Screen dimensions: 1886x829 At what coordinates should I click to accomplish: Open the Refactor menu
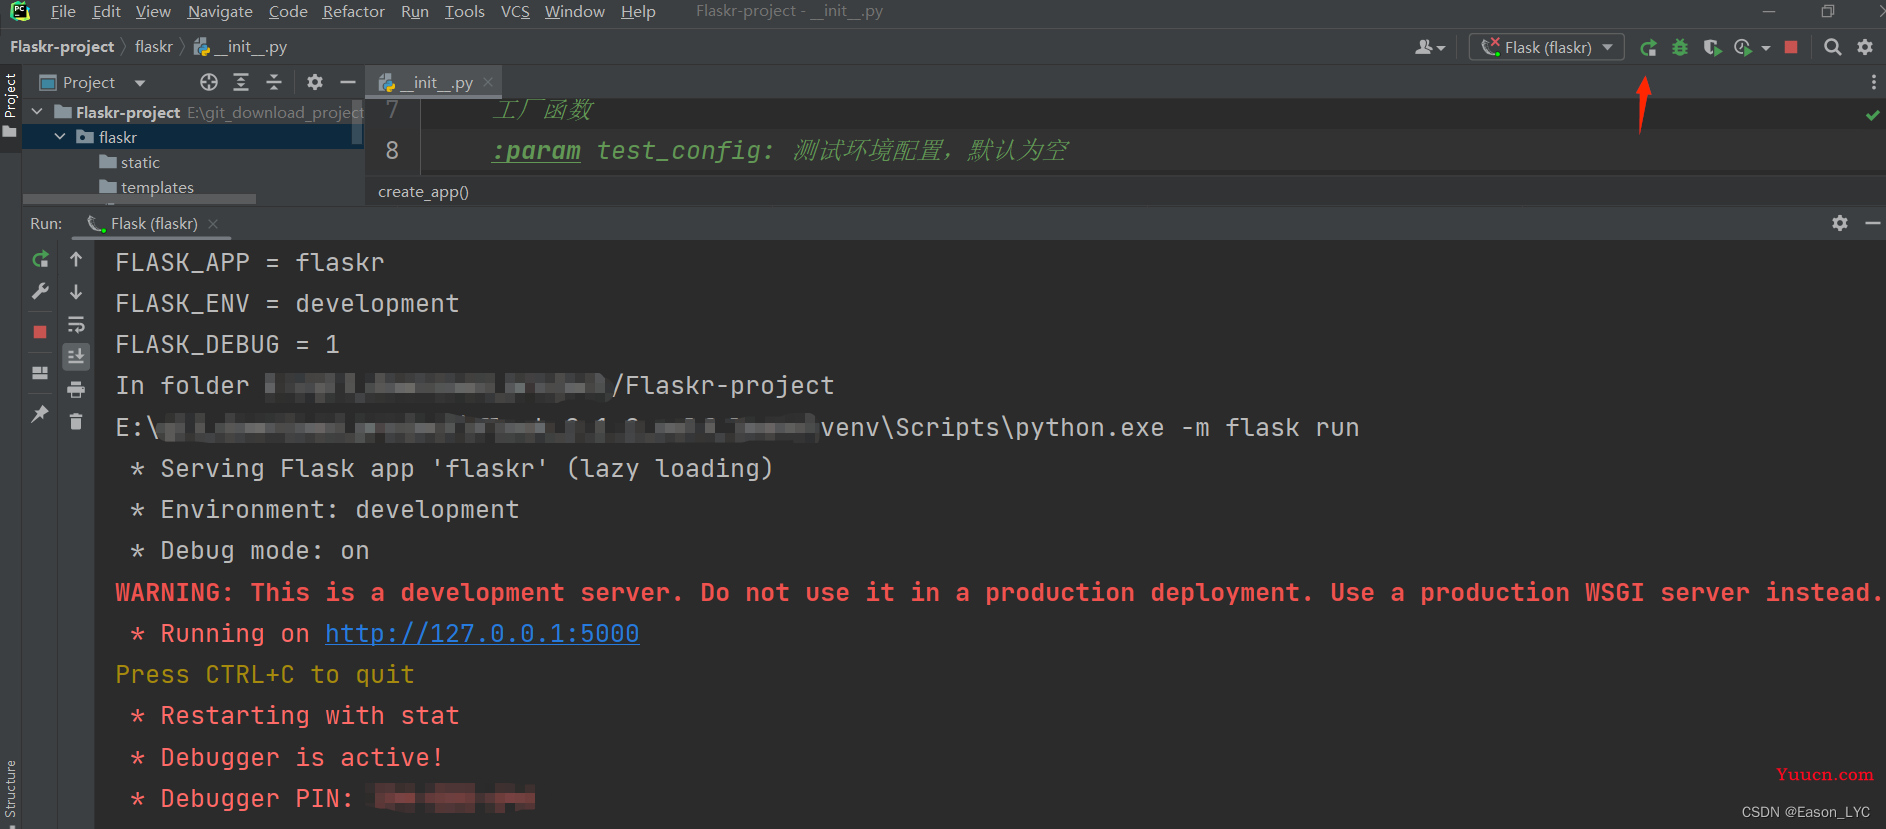pos(353,12)
